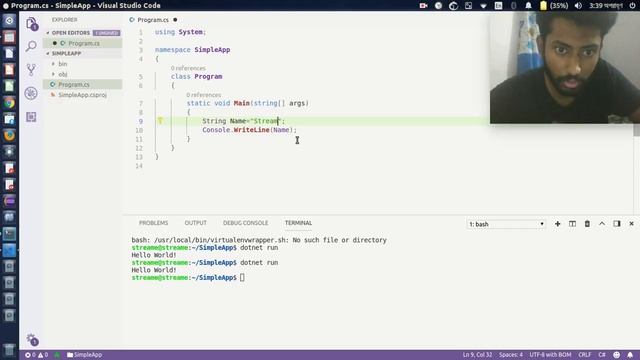Open the Source Control view

click(31, 70)
